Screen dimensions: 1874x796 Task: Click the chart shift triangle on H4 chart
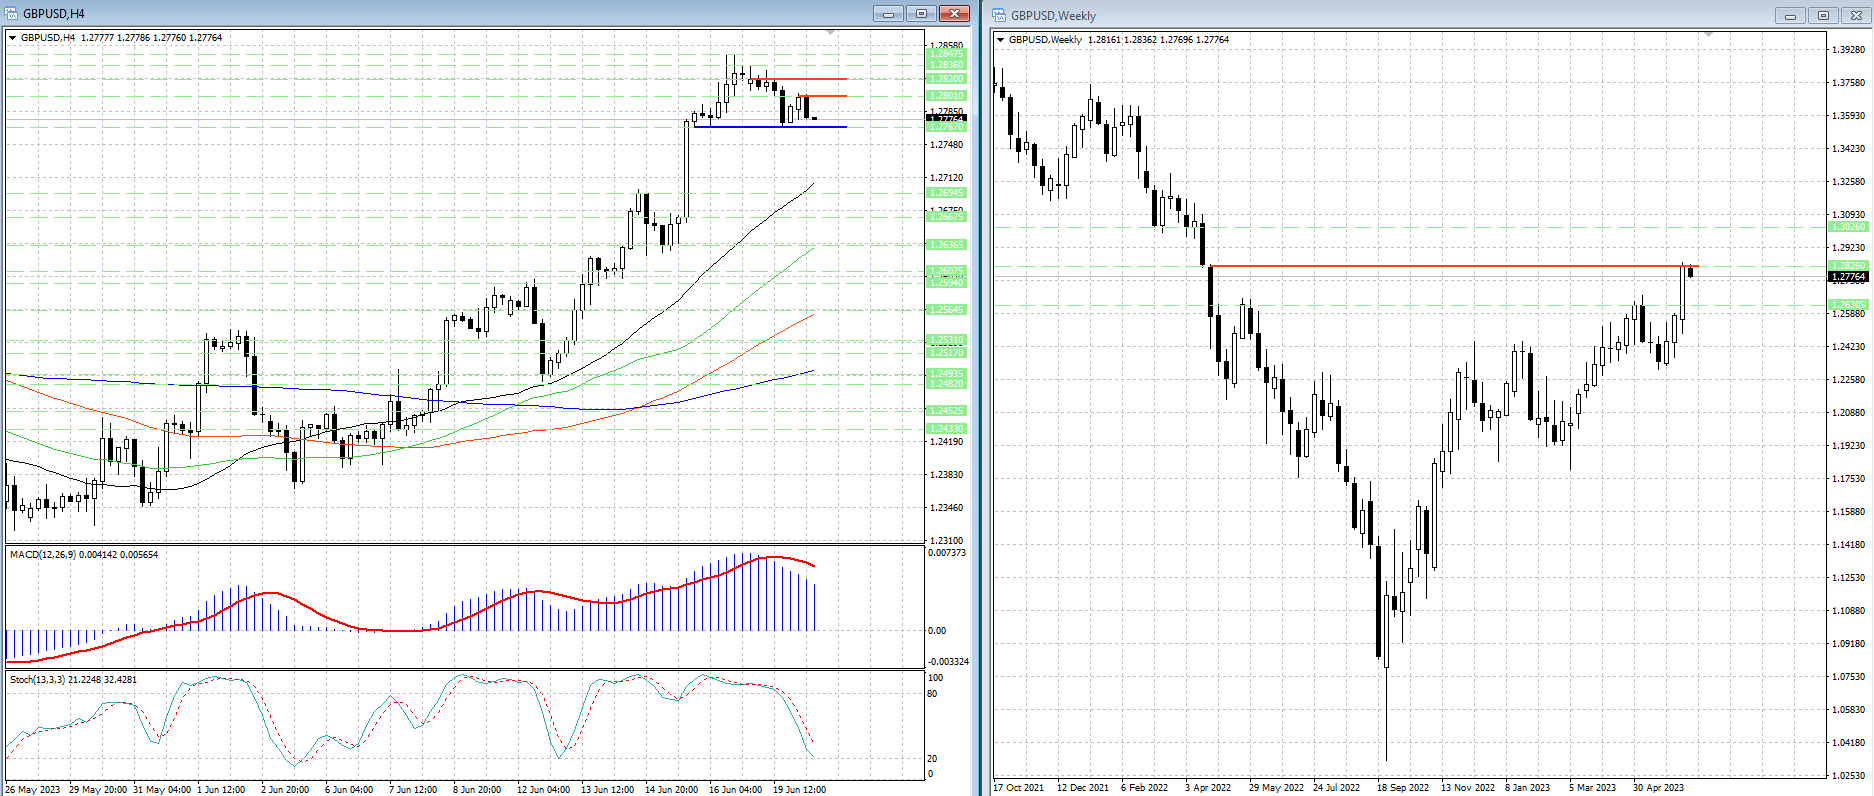click(830, 34)
